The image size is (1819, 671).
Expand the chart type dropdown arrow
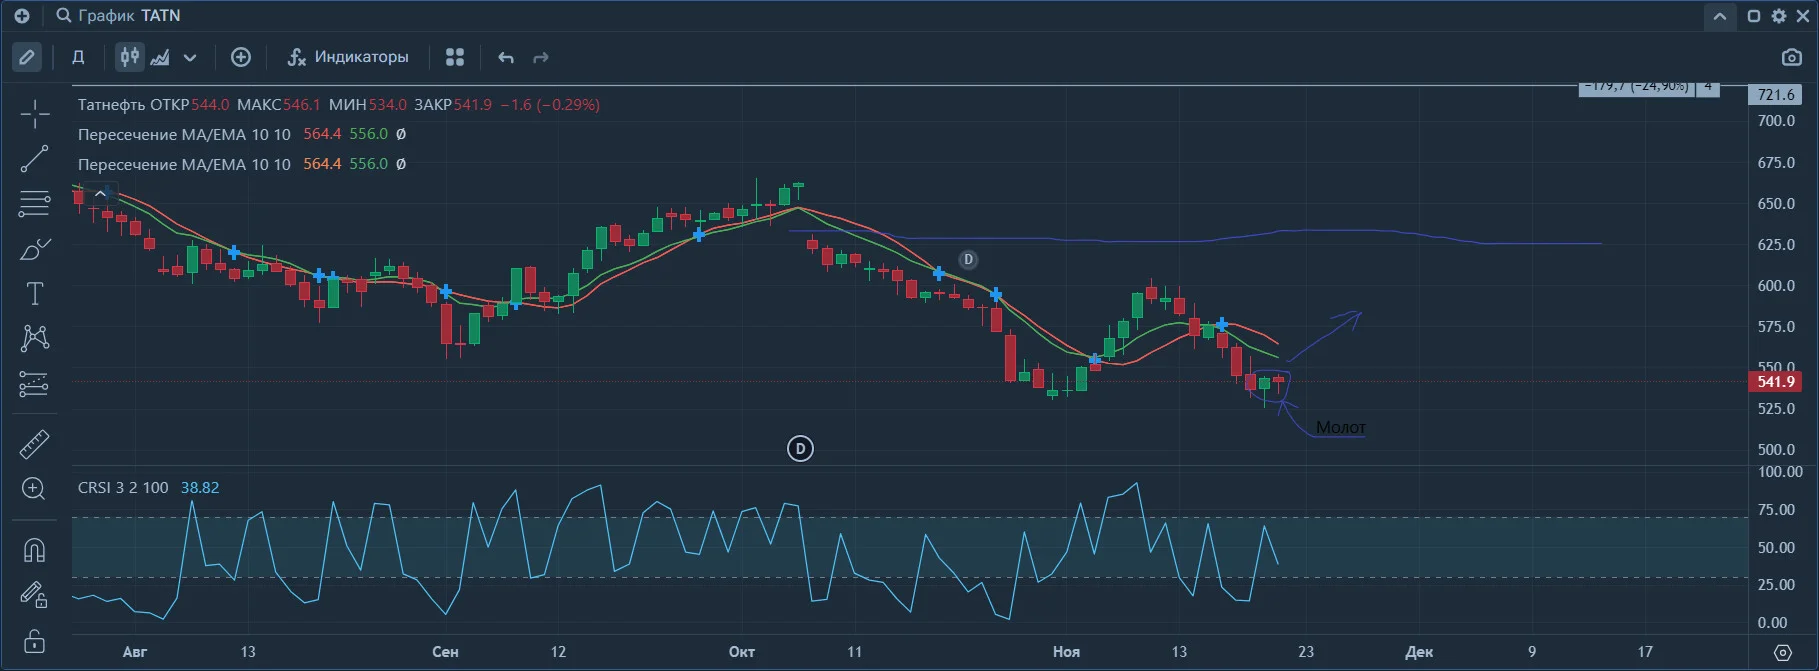[x=190, y=58]
